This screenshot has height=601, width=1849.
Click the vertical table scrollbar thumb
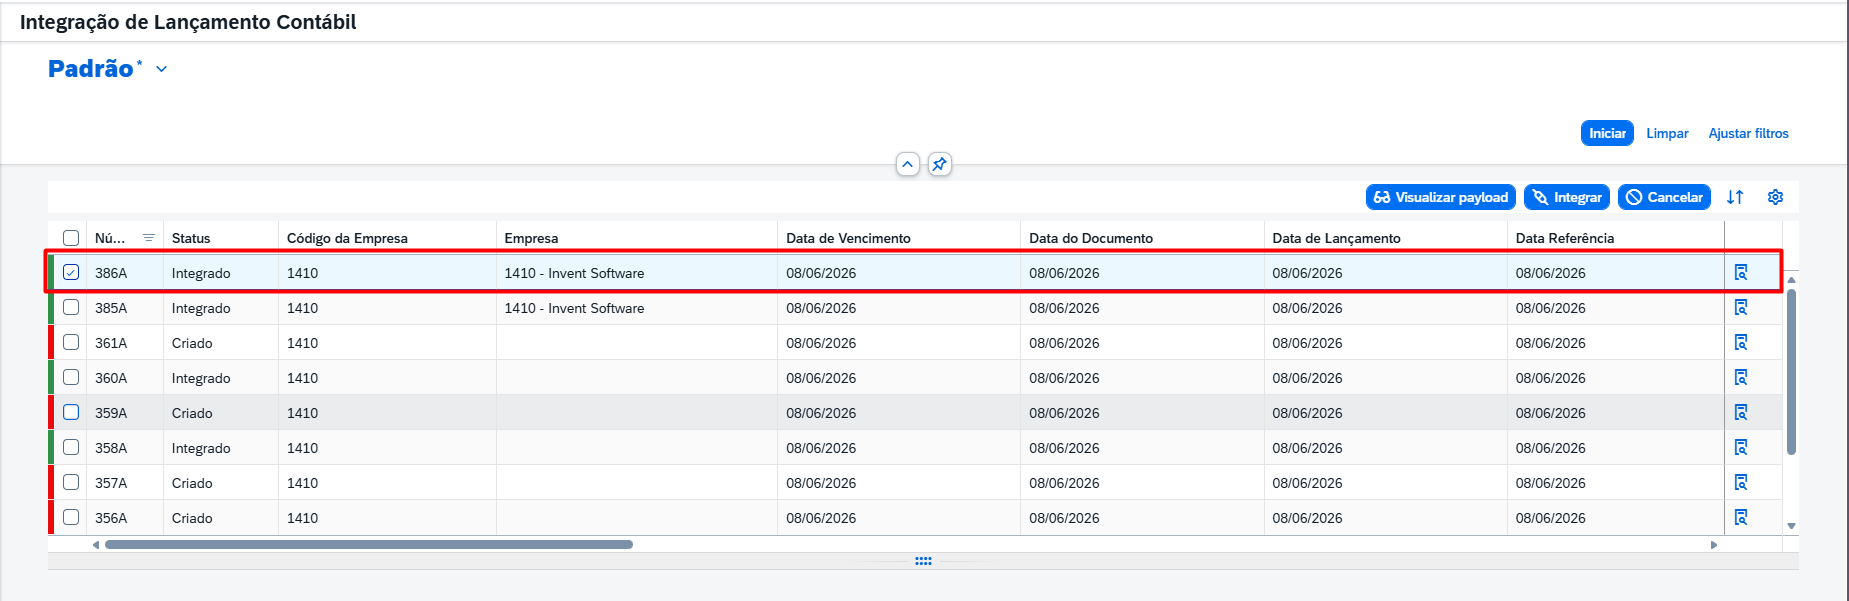coord(1791,372)
